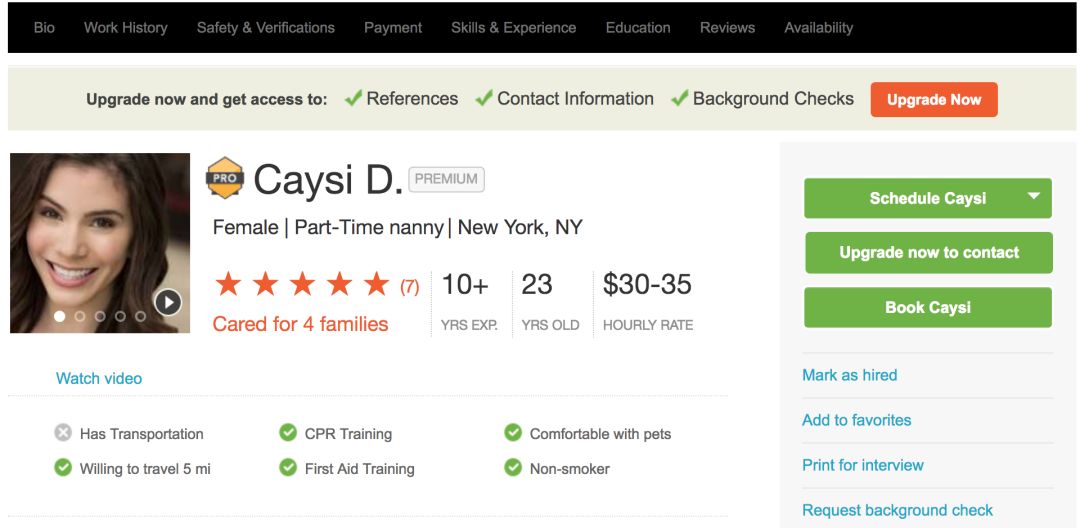The width and height of the screenshot is (1080, 528).
Task: Select the last photo carousel dot
Action: (140, 316)
